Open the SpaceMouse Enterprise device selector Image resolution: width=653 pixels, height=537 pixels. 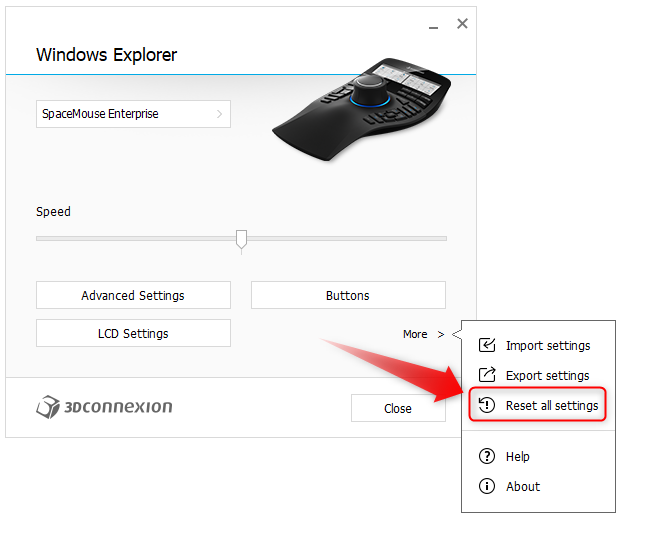[133, 114]
